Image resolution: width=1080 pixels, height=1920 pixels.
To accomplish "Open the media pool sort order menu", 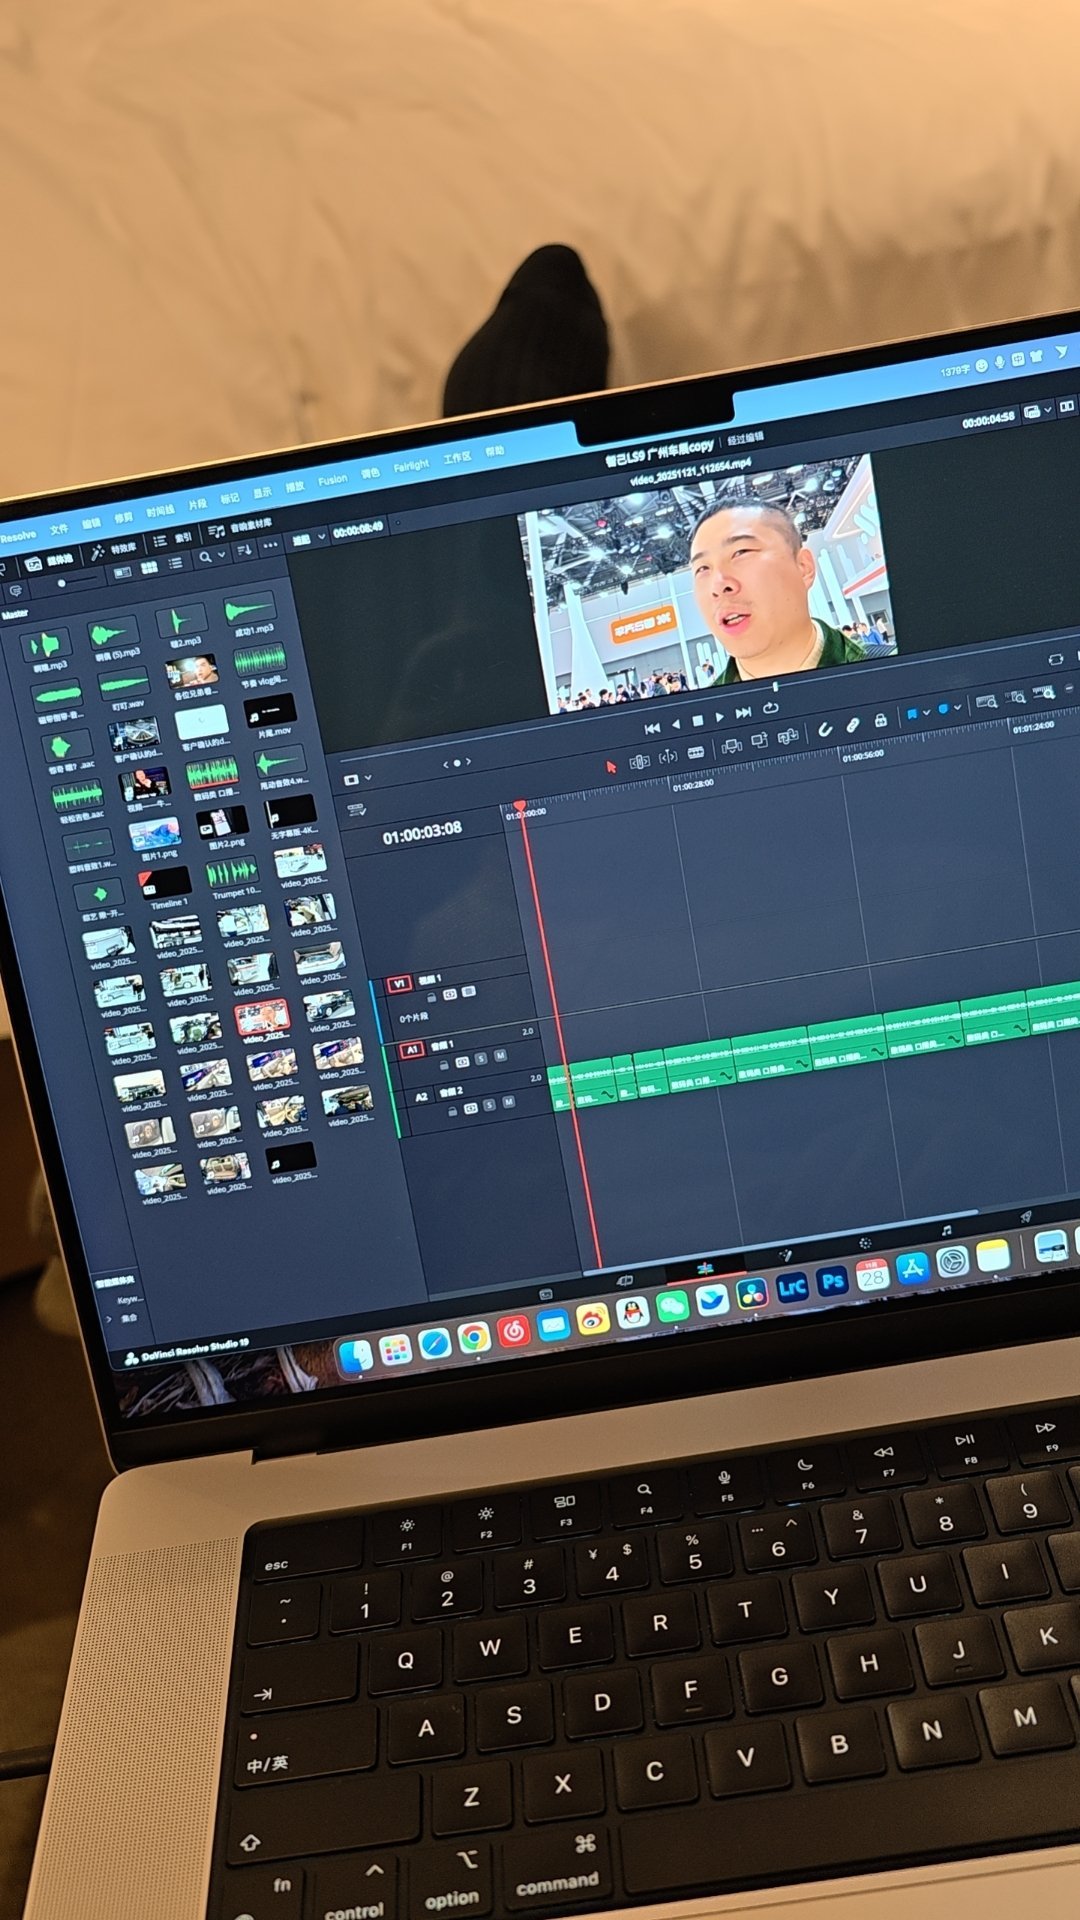I will 244,552.
